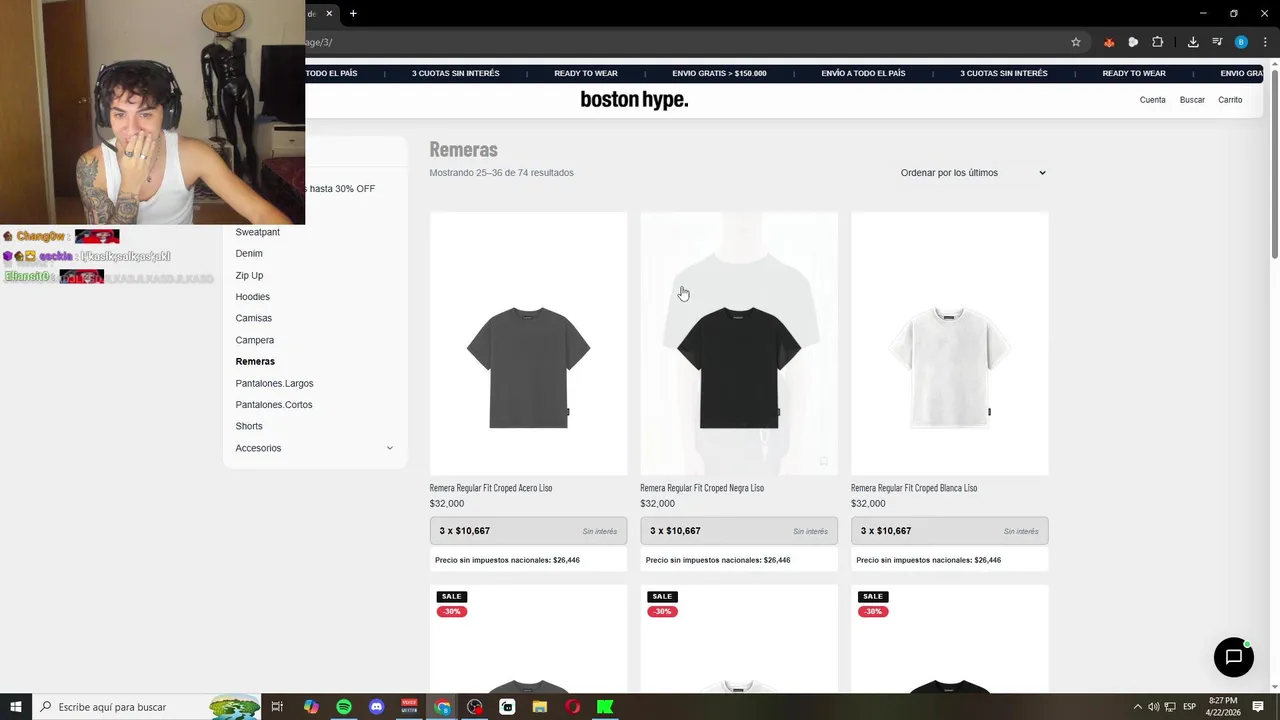Click the ESP language indicator
This screenshot has width=1280, height=720.
(x=1189, y=707)
